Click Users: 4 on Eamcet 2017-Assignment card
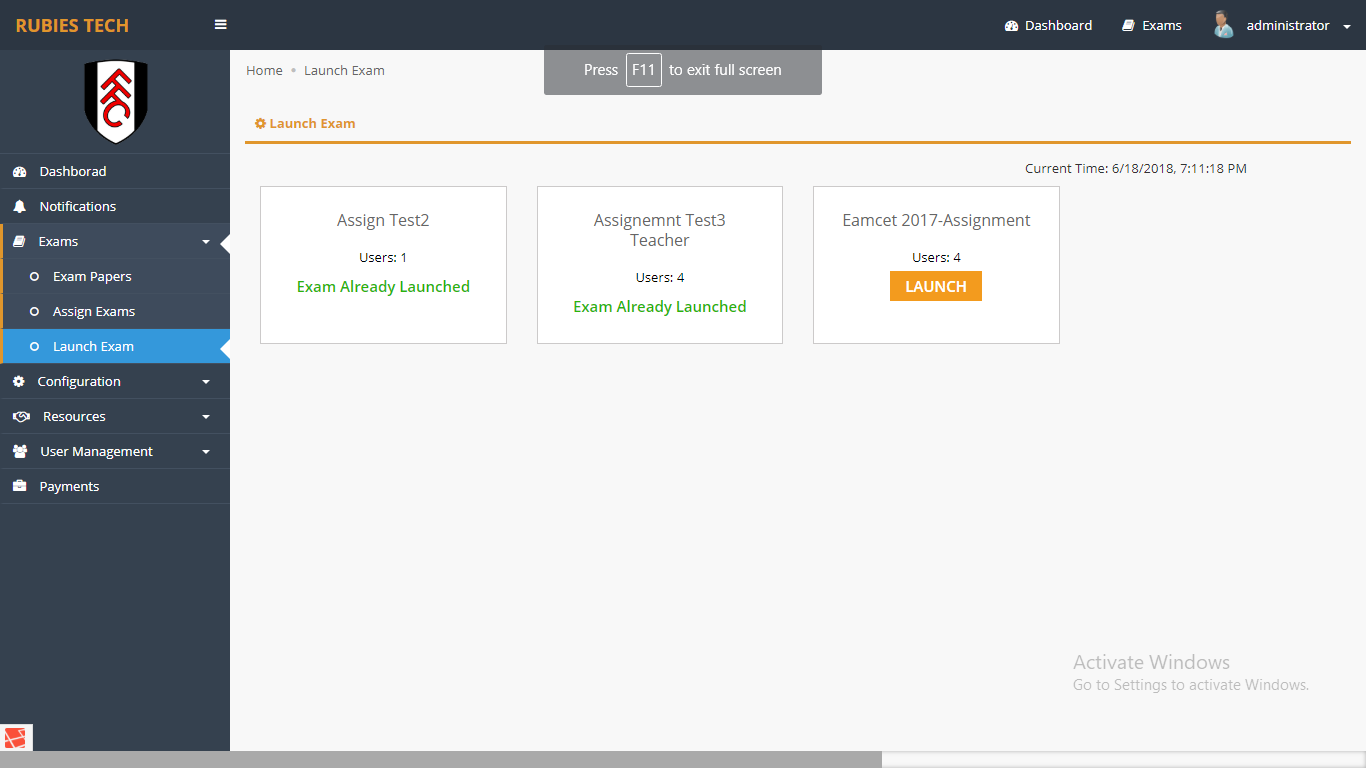 [936, 258]
